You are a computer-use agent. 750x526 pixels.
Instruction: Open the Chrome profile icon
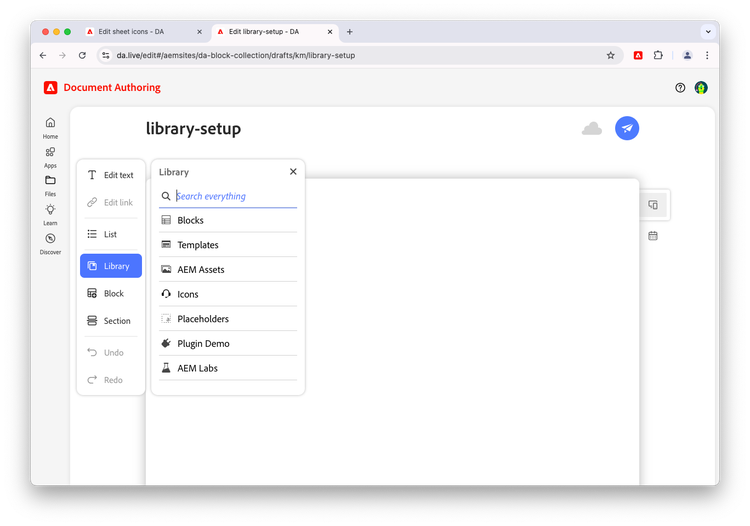[x=687, y=55]
